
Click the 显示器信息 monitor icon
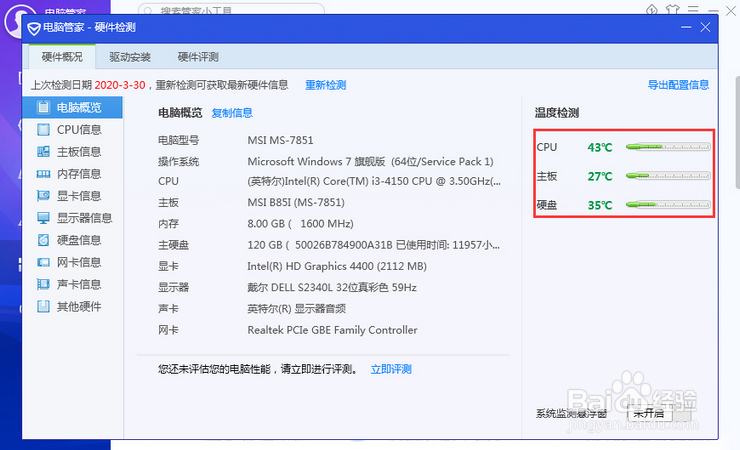(43, 218)
